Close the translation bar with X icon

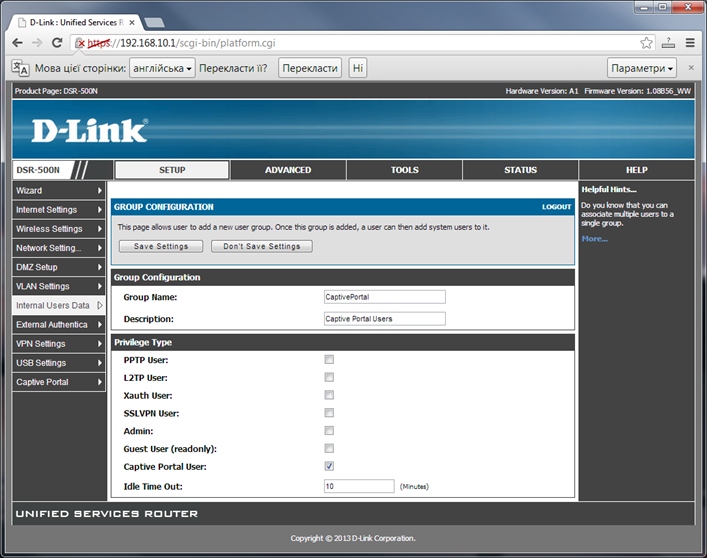pos(692,68)
